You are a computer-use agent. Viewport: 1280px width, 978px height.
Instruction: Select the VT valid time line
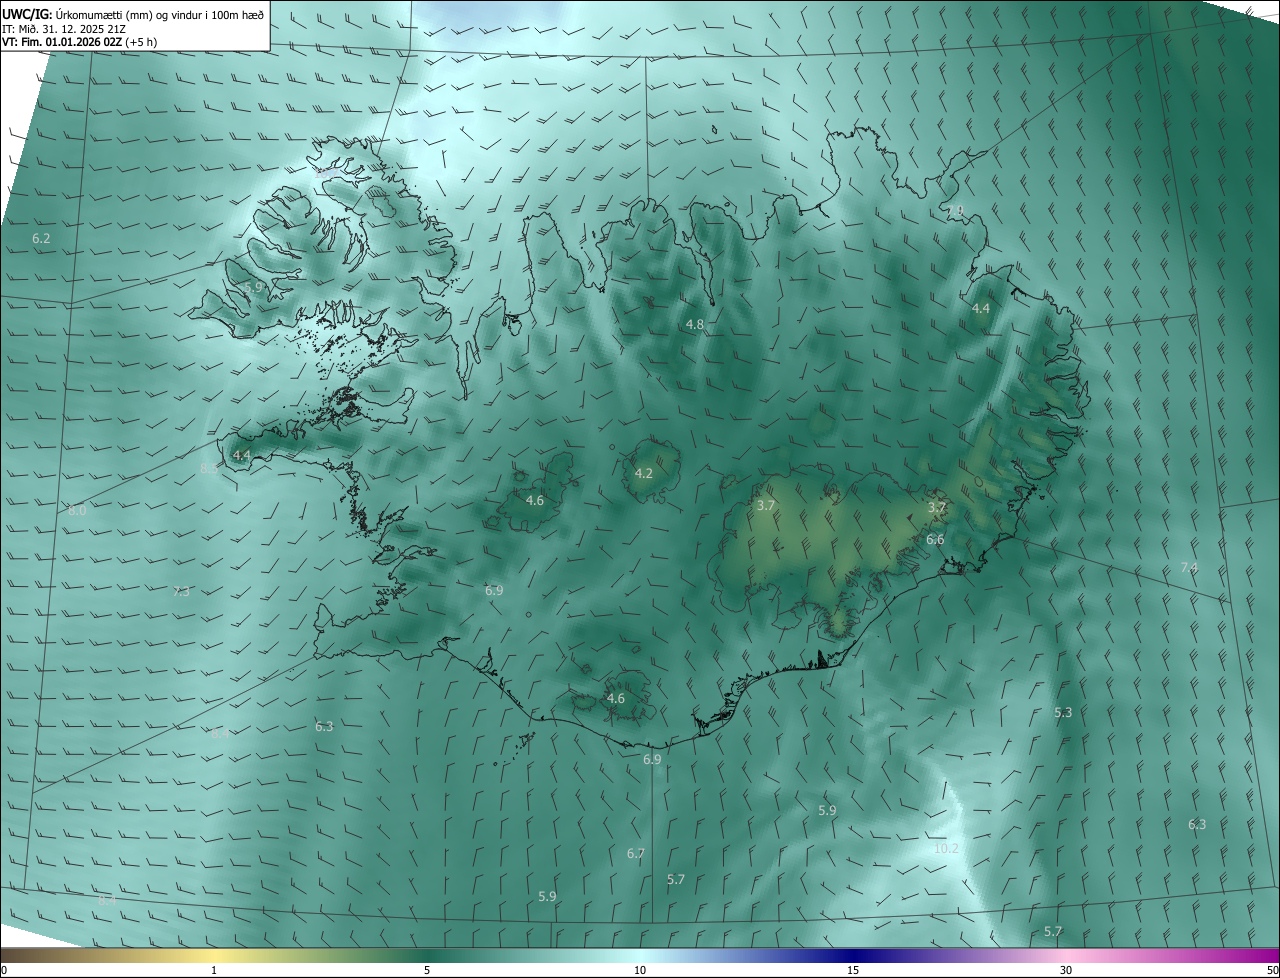pos(79,42)
